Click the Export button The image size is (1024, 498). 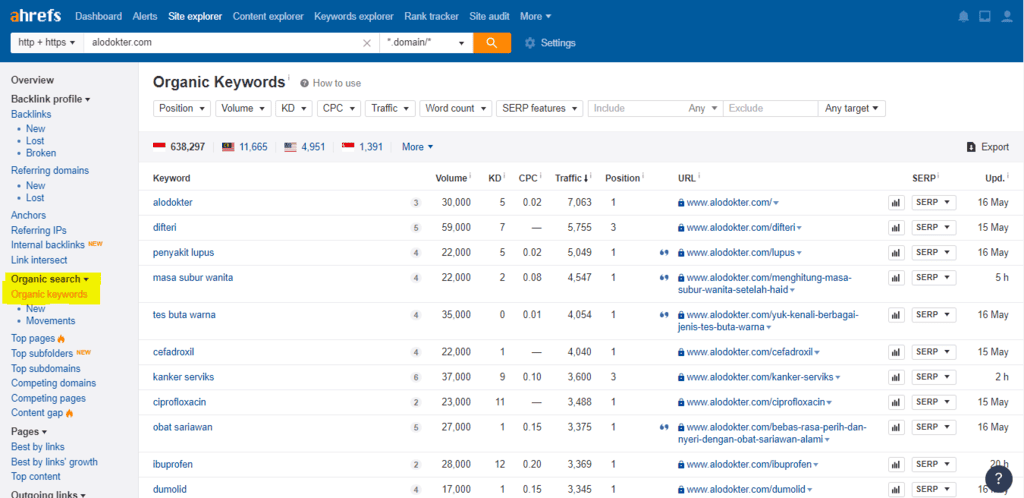(x=987, y=147)
